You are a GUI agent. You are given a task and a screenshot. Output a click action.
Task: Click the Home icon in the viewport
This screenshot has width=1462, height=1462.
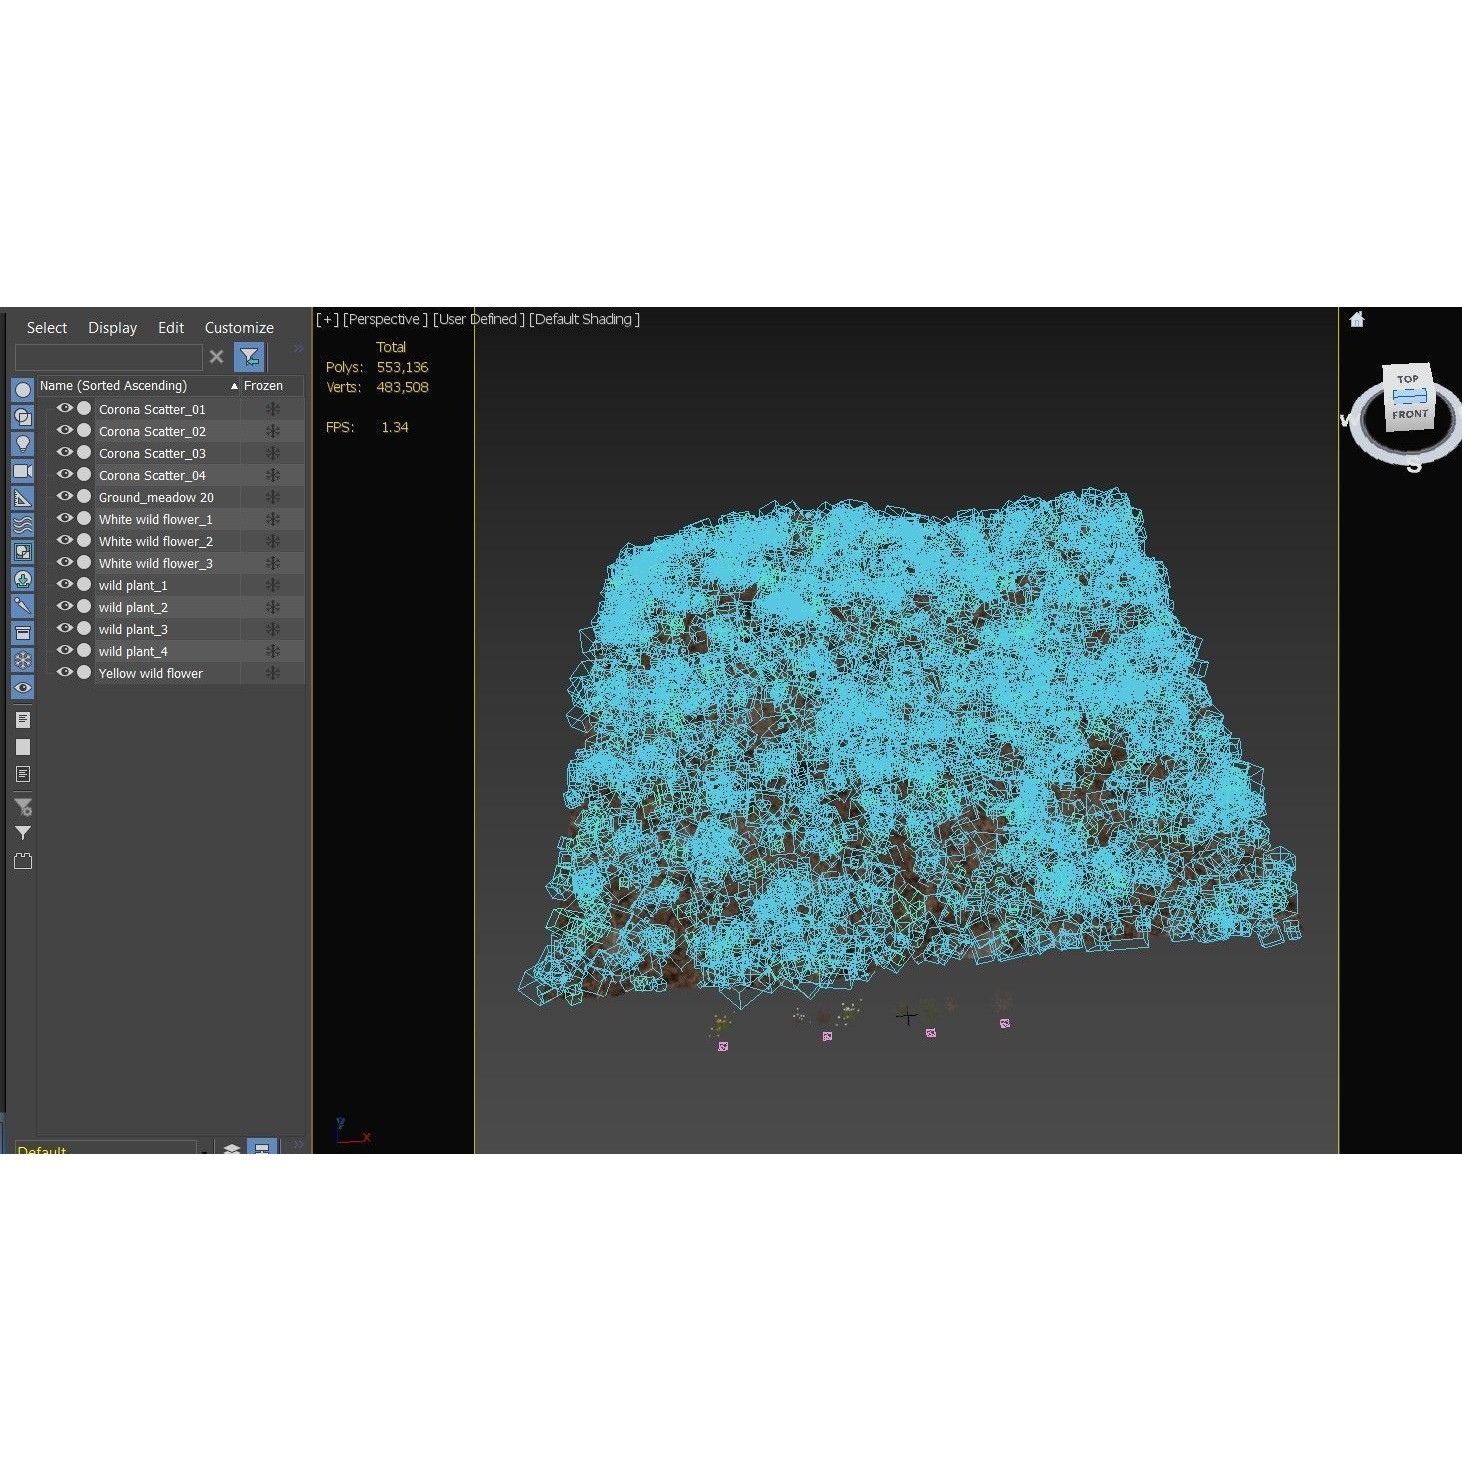[1357, 320]
